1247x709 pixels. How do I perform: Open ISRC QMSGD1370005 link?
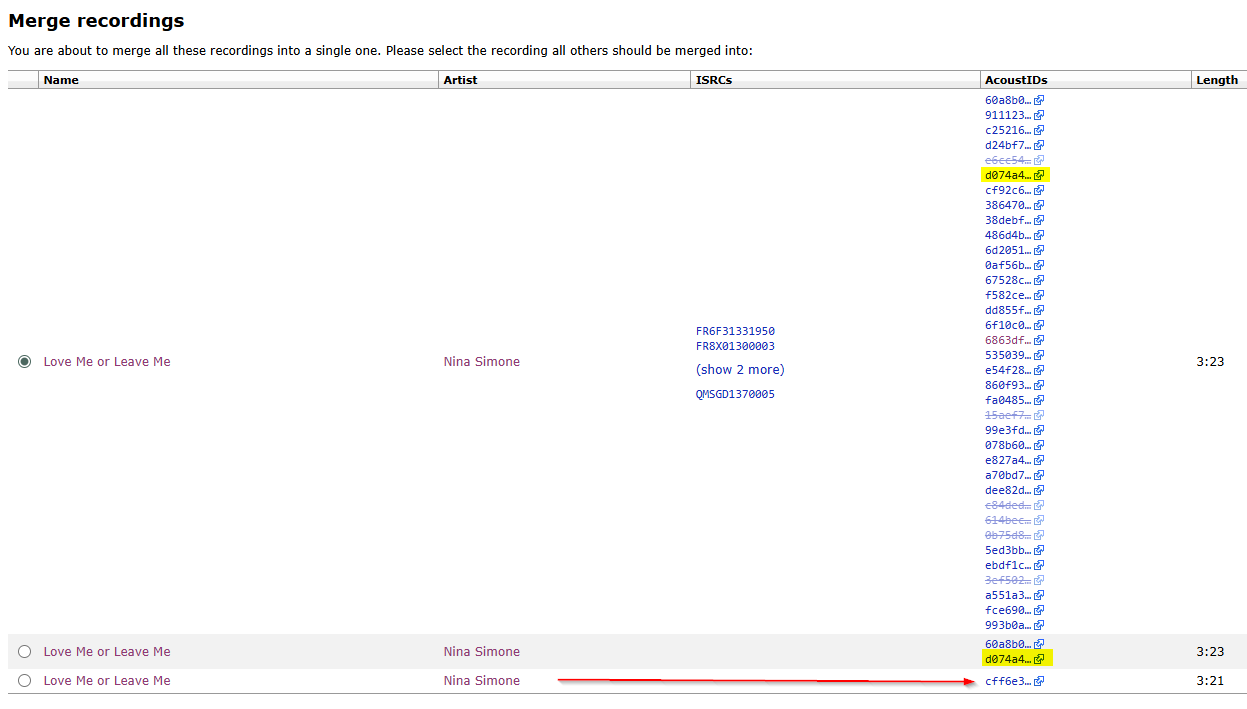point(735,394)
